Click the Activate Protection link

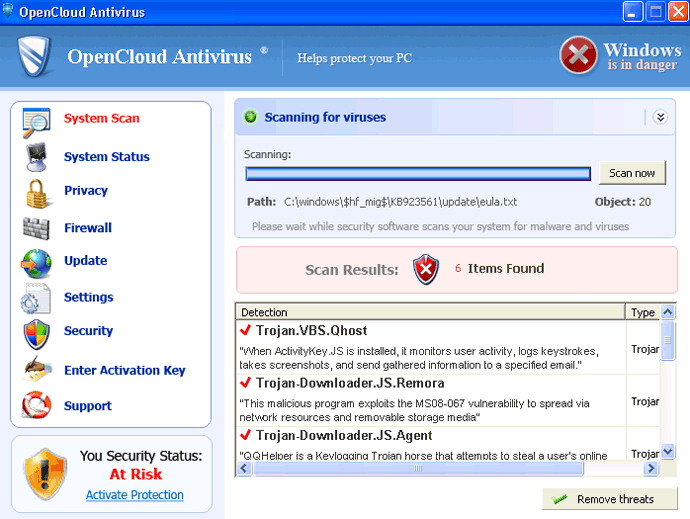pyautogui.click(x=134, y=495)
